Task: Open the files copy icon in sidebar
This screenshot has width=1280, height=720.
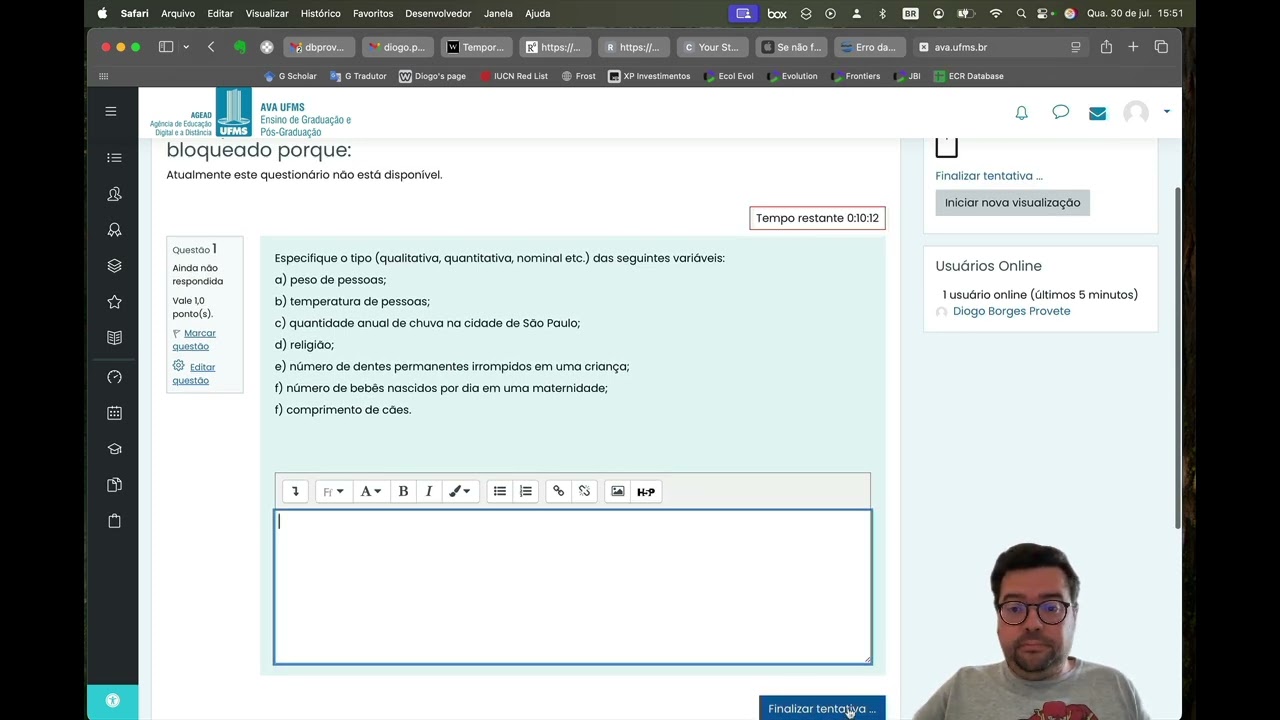Action: click(114, 485)
